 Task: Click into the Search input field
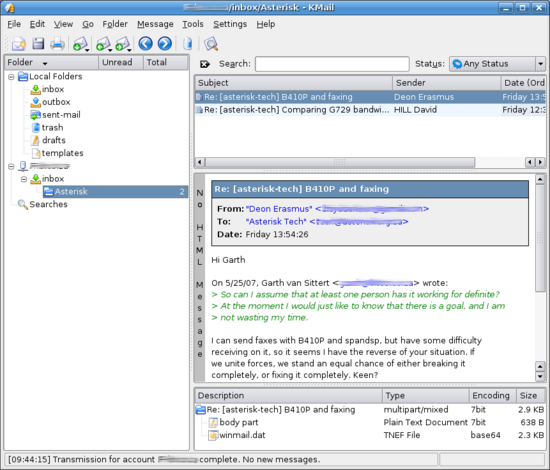click(332, 64)
